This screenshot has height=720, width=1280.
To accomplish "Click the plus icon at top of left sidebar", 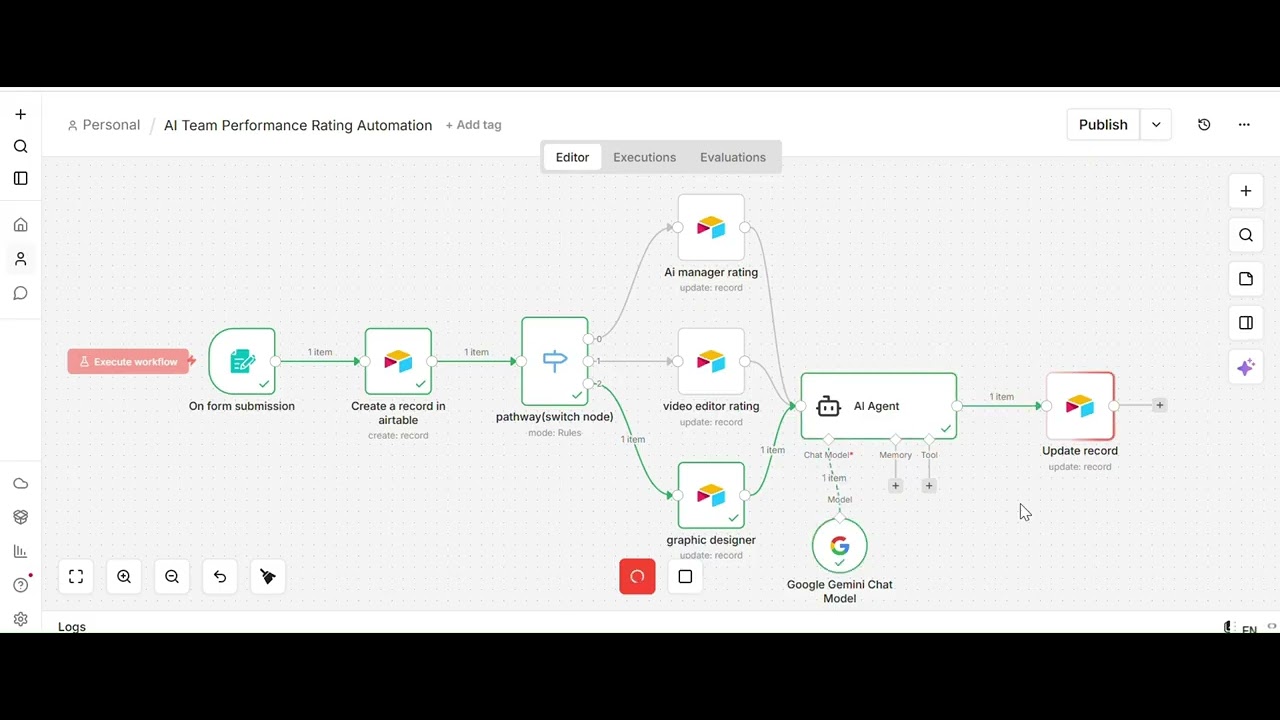I will (x=20, y=115).
